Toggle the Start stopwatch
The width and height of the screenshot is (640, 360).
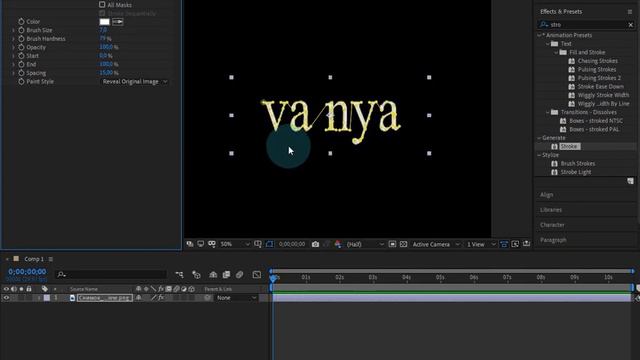click(21, 56)
